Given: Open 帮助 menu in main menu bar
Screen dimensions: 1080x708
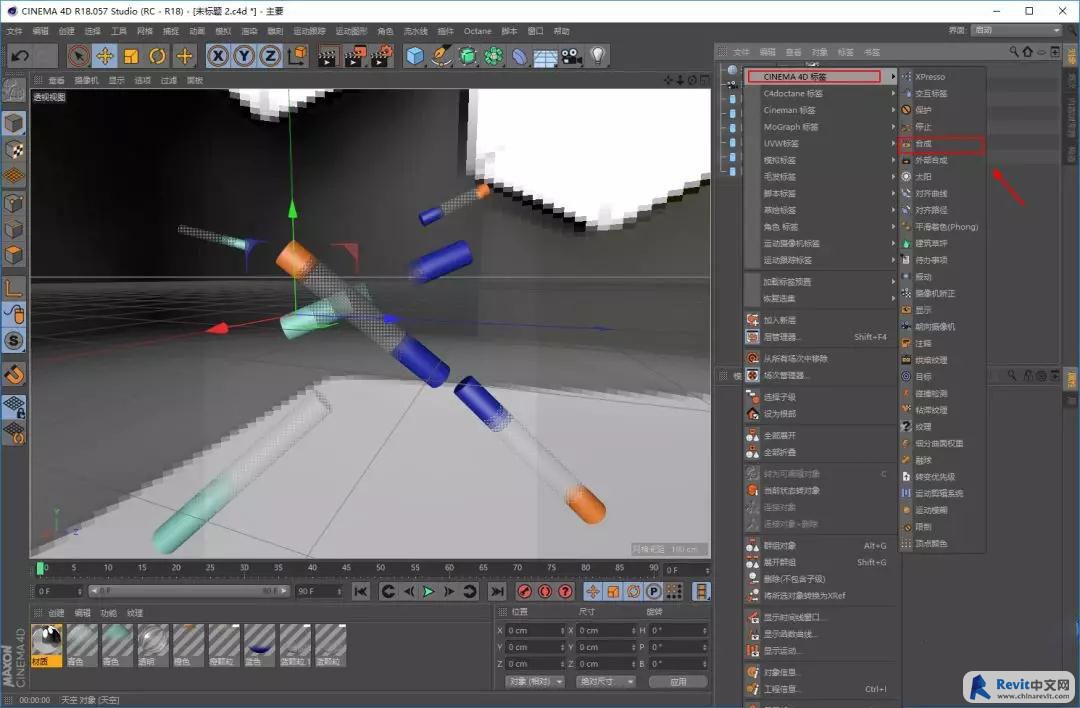Looking at the screenshot, I should (561, 31).
